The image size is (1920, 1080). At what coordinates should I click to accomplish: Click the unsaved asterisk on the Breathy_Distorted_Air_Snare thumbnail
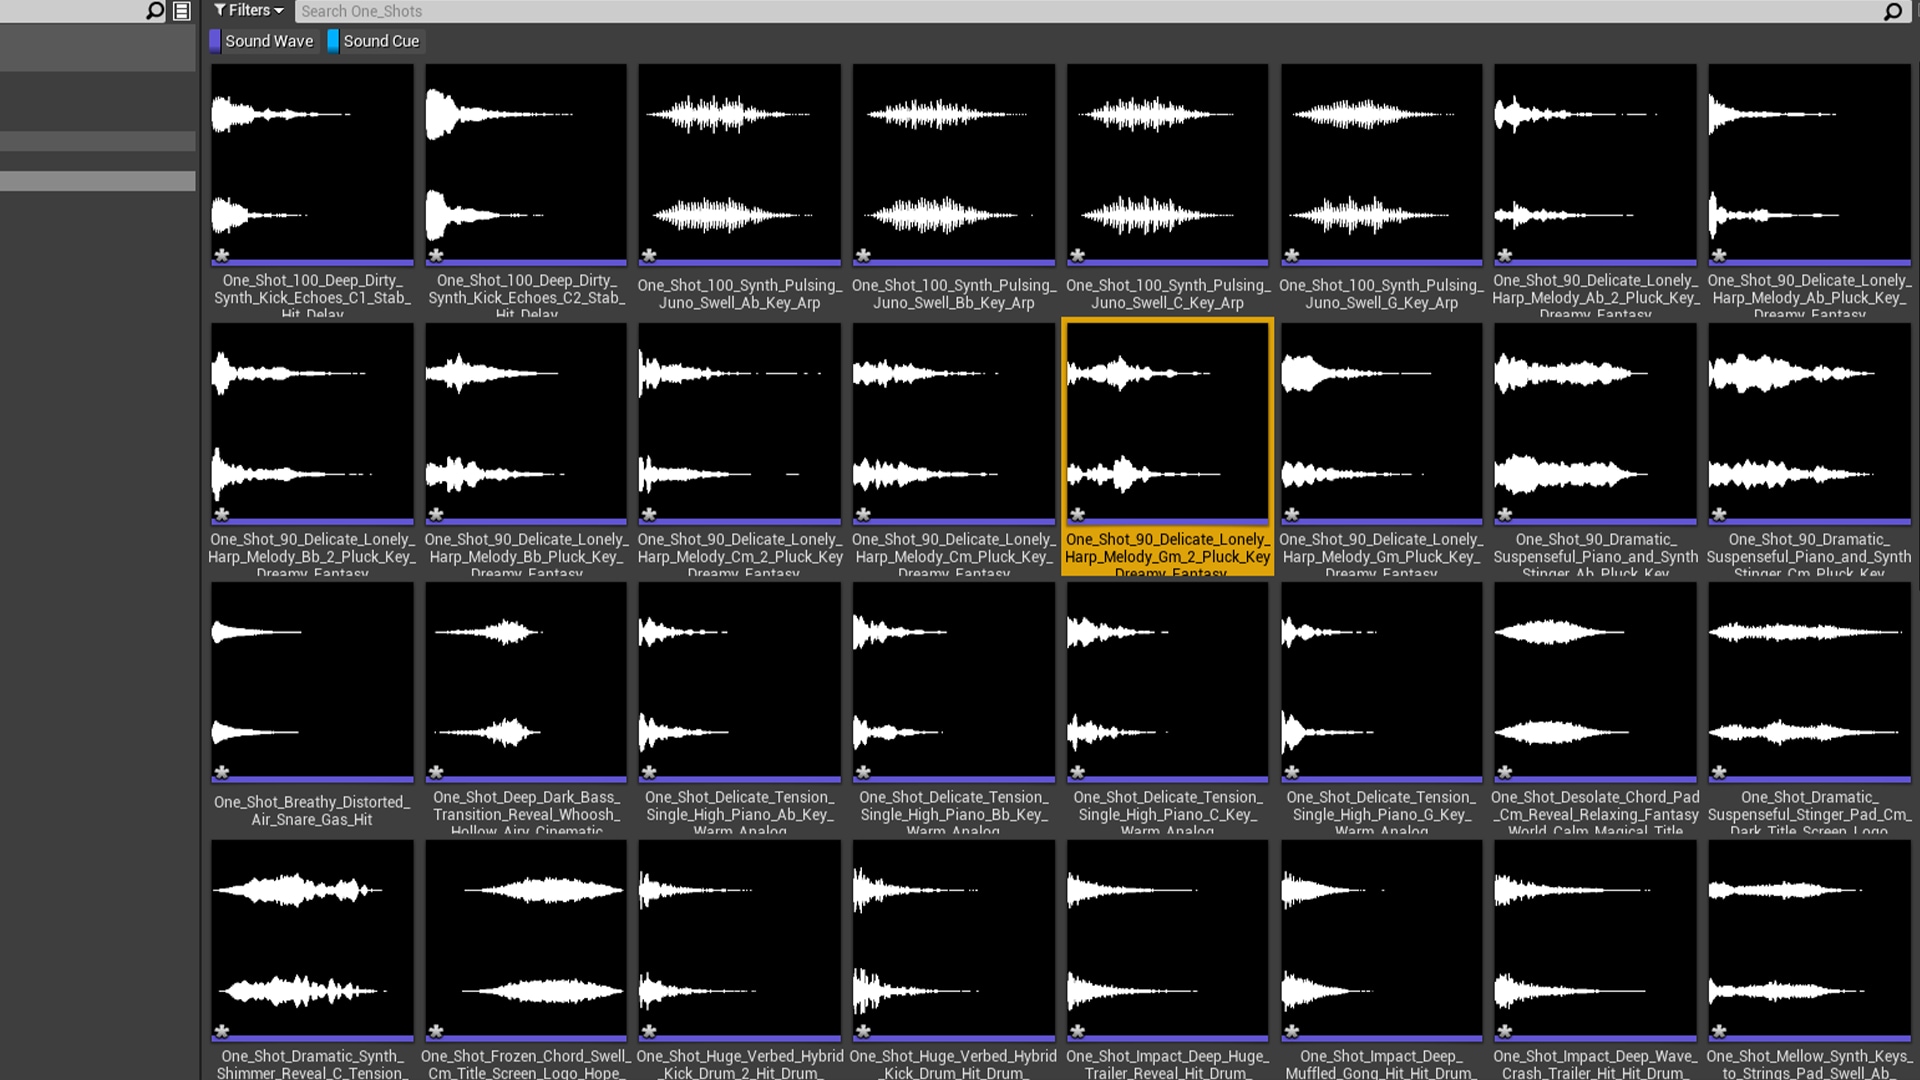(x=222, y=772)
